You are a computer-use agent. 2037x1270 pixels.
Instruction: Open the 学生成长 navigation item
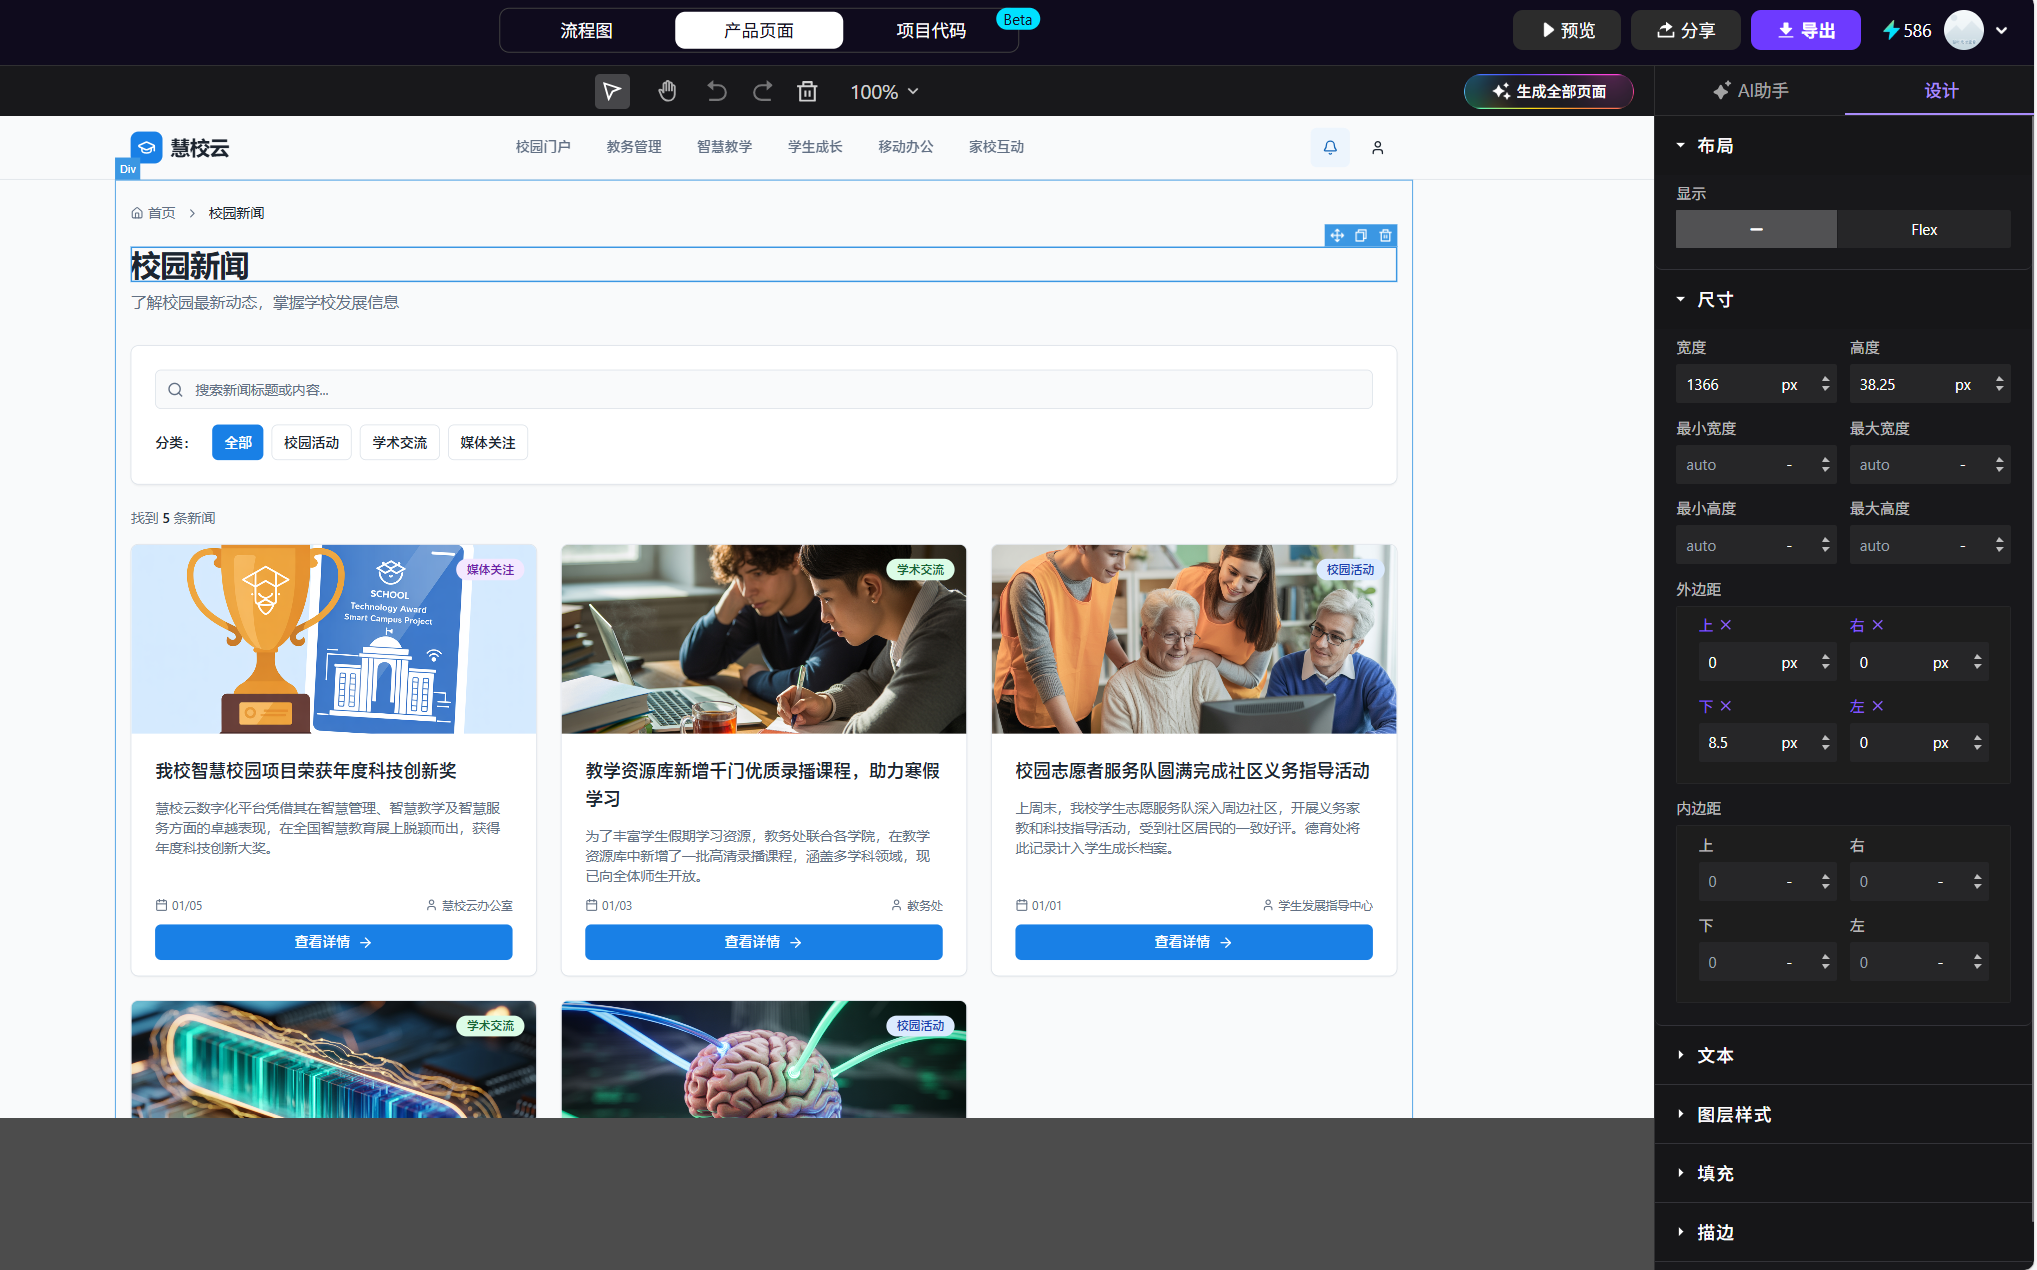click(x=815, y=147)
